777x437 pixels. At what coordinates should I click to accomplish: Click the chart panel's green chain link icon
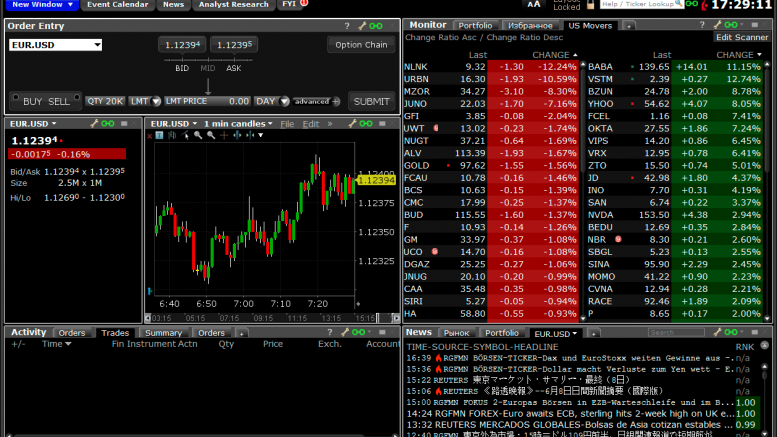pyautogui.click(x=366, y=123)
